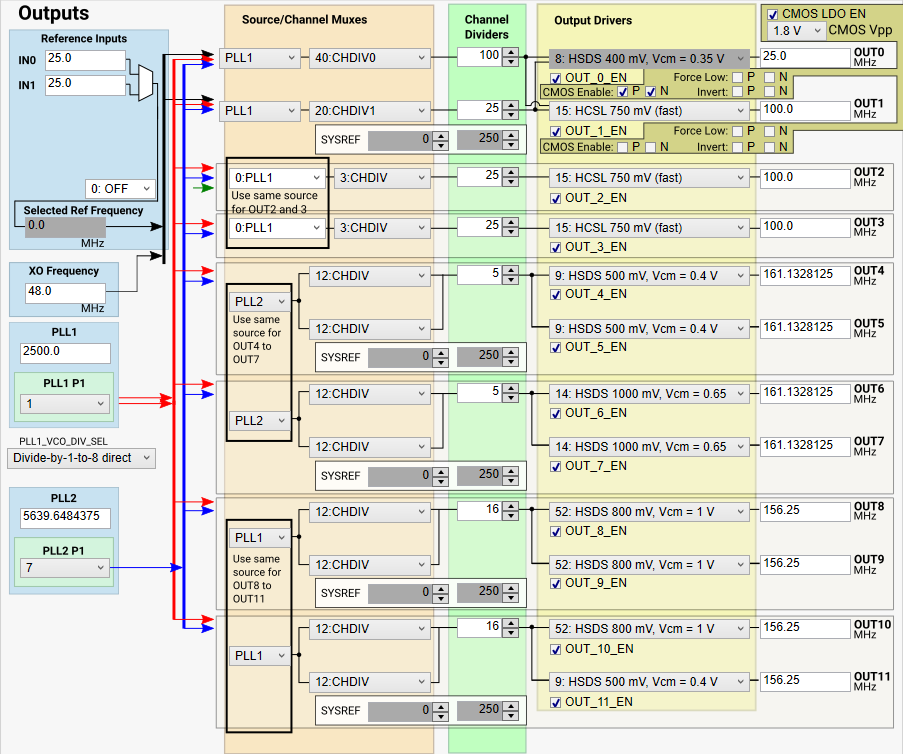This screenshot has width=903, height=754.
Task: Click the XO Frequency input field
Action: [x=66, y=292]
